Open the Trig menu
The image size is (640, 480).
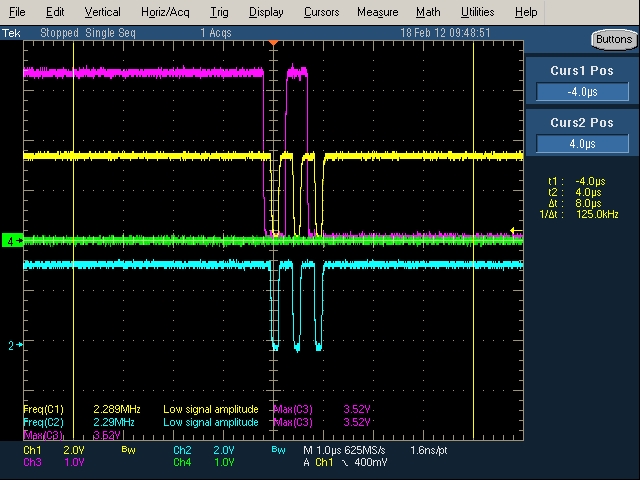click(219, 12)
